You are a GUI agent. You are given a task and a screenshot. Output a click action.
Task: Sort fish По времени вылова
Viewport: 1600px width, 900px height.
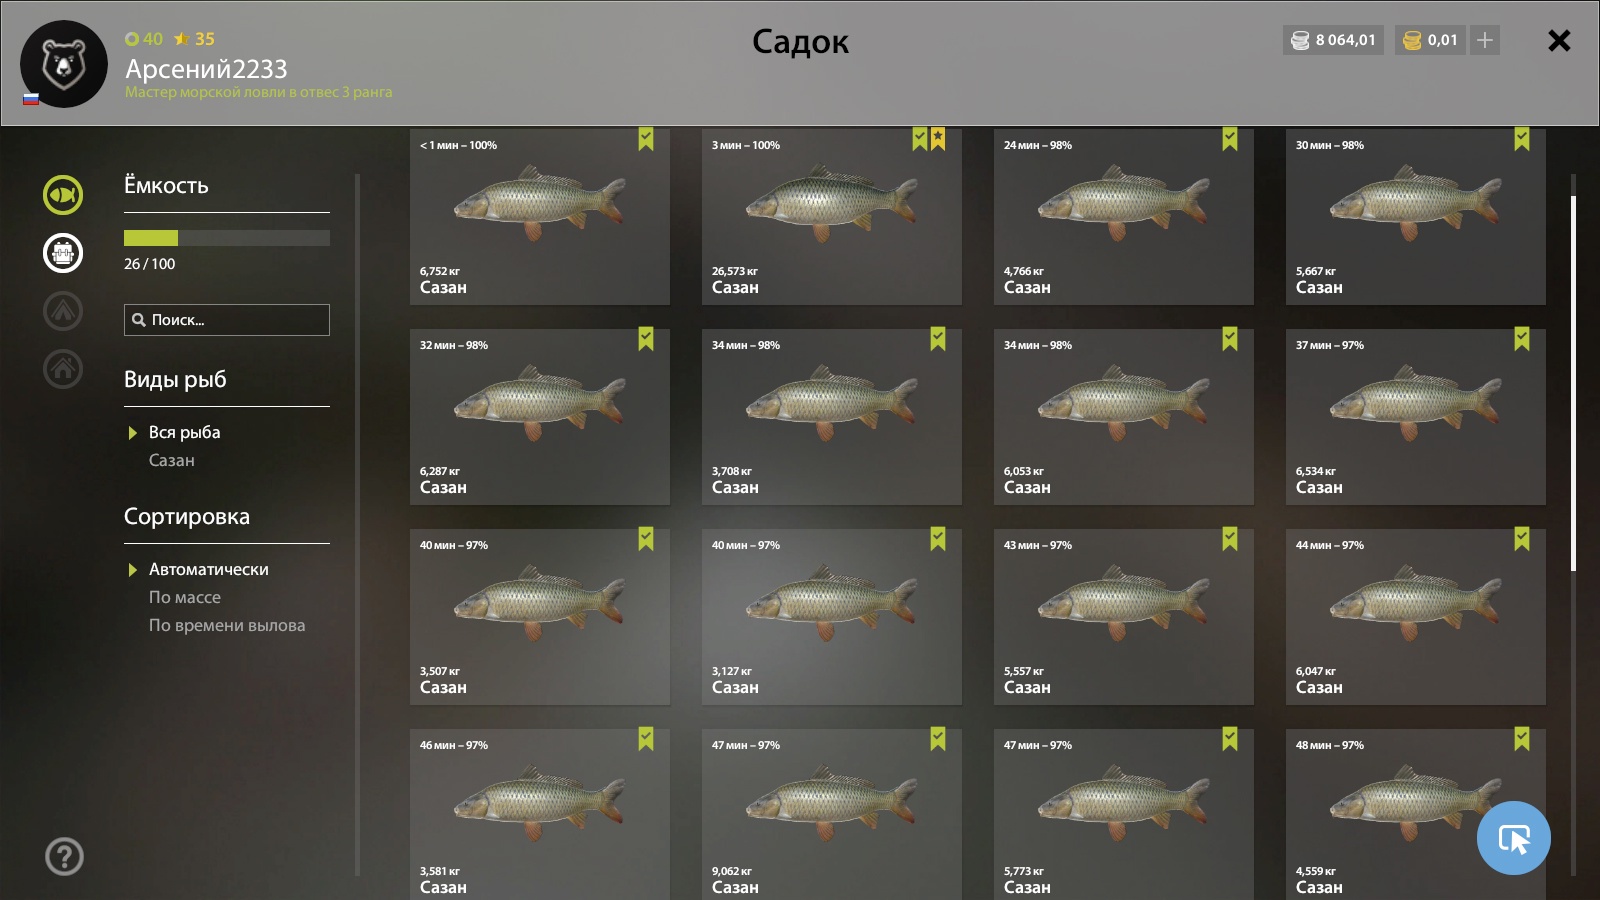(227, 625)
